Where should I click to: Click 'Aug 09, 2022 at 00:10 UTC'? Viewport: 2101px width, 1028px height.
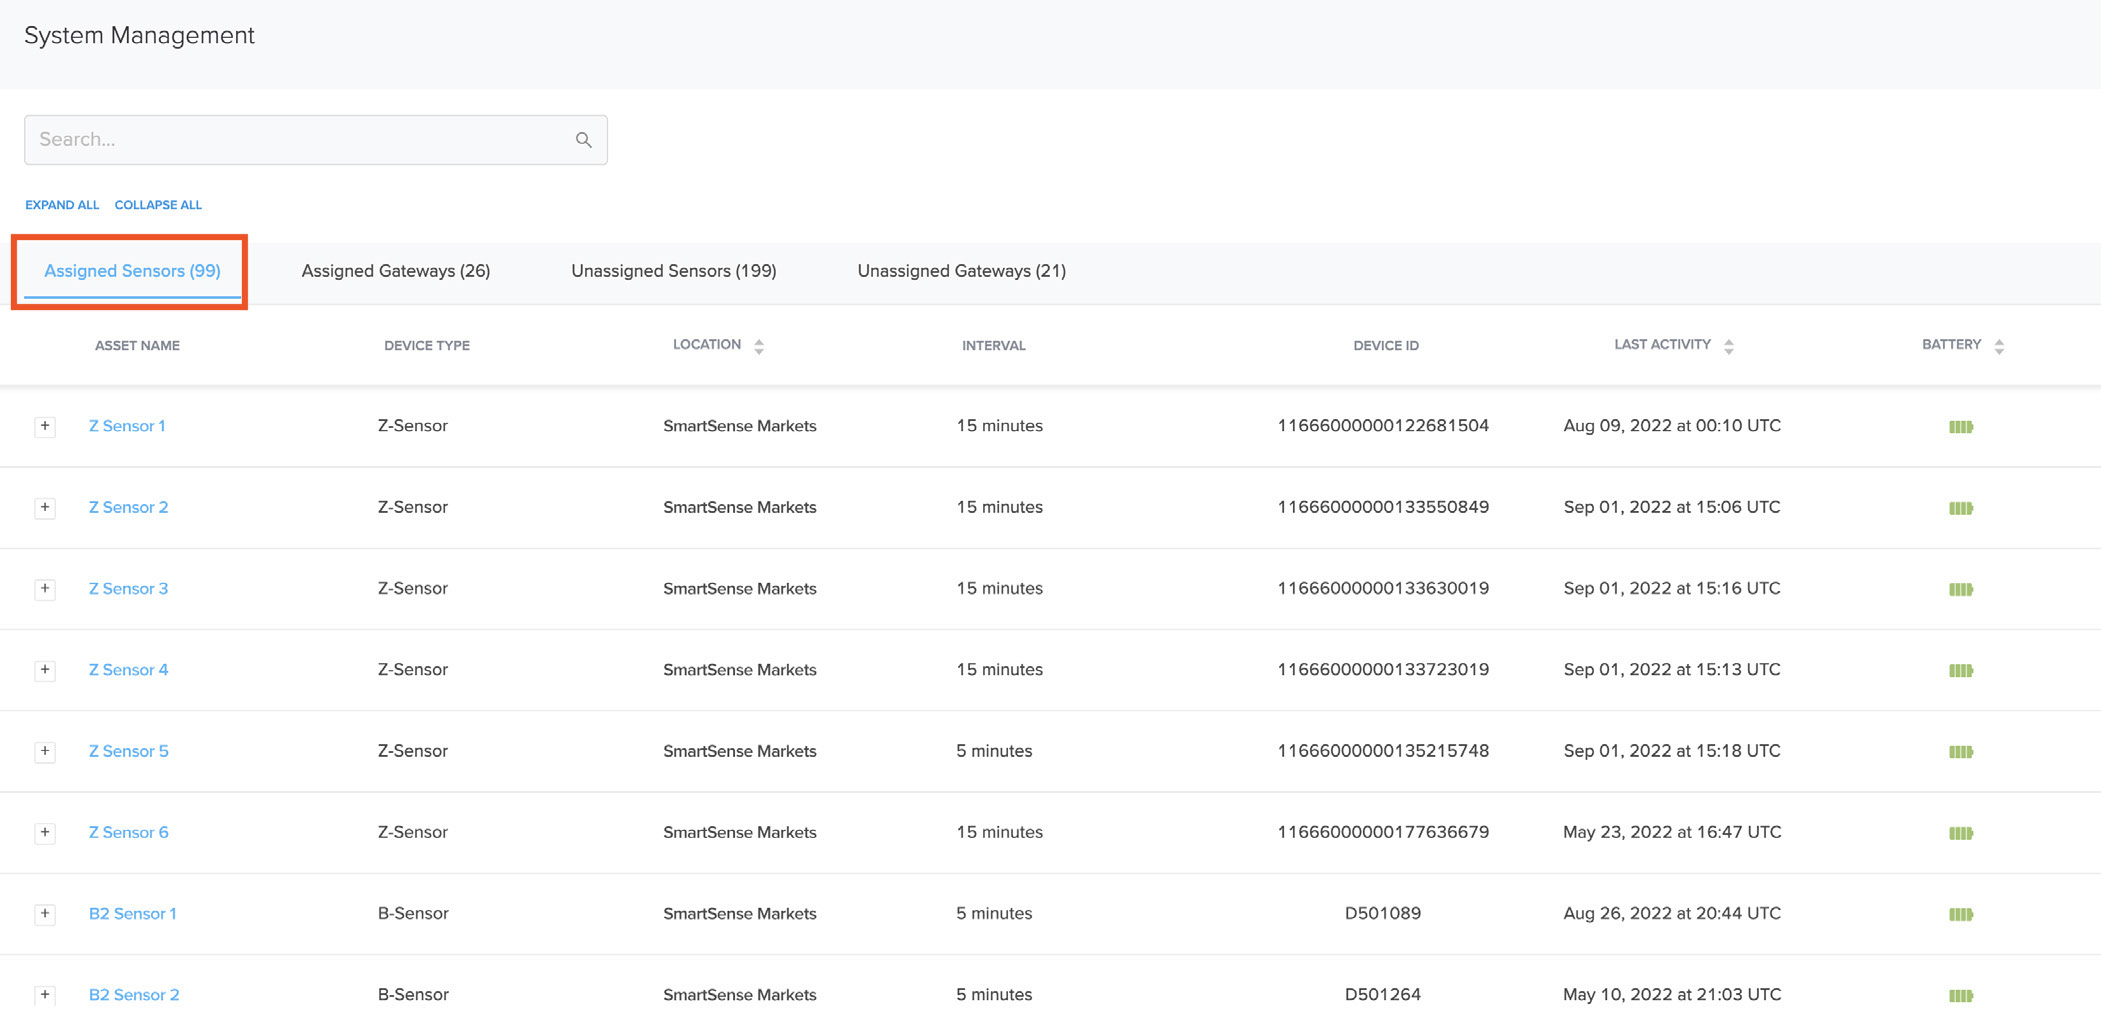point(1672,426)
